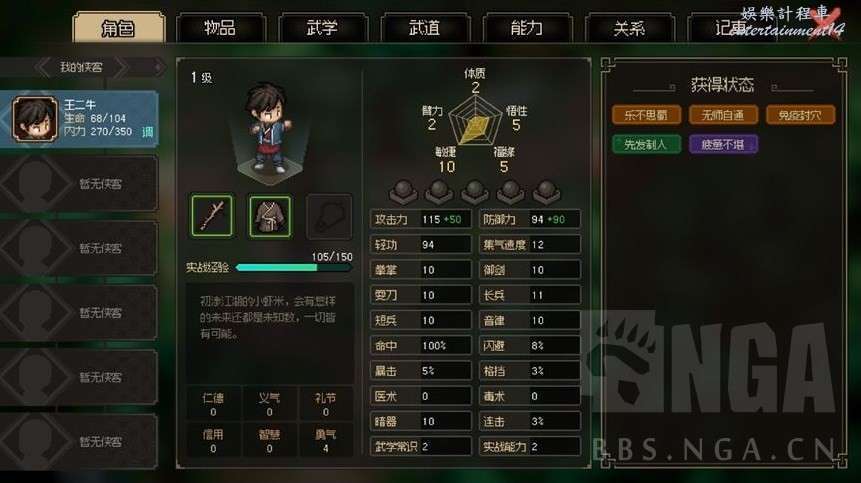Viewport: 861px width, 483px height.
Task: Open the 关系 tab
Action: [629, 27]
